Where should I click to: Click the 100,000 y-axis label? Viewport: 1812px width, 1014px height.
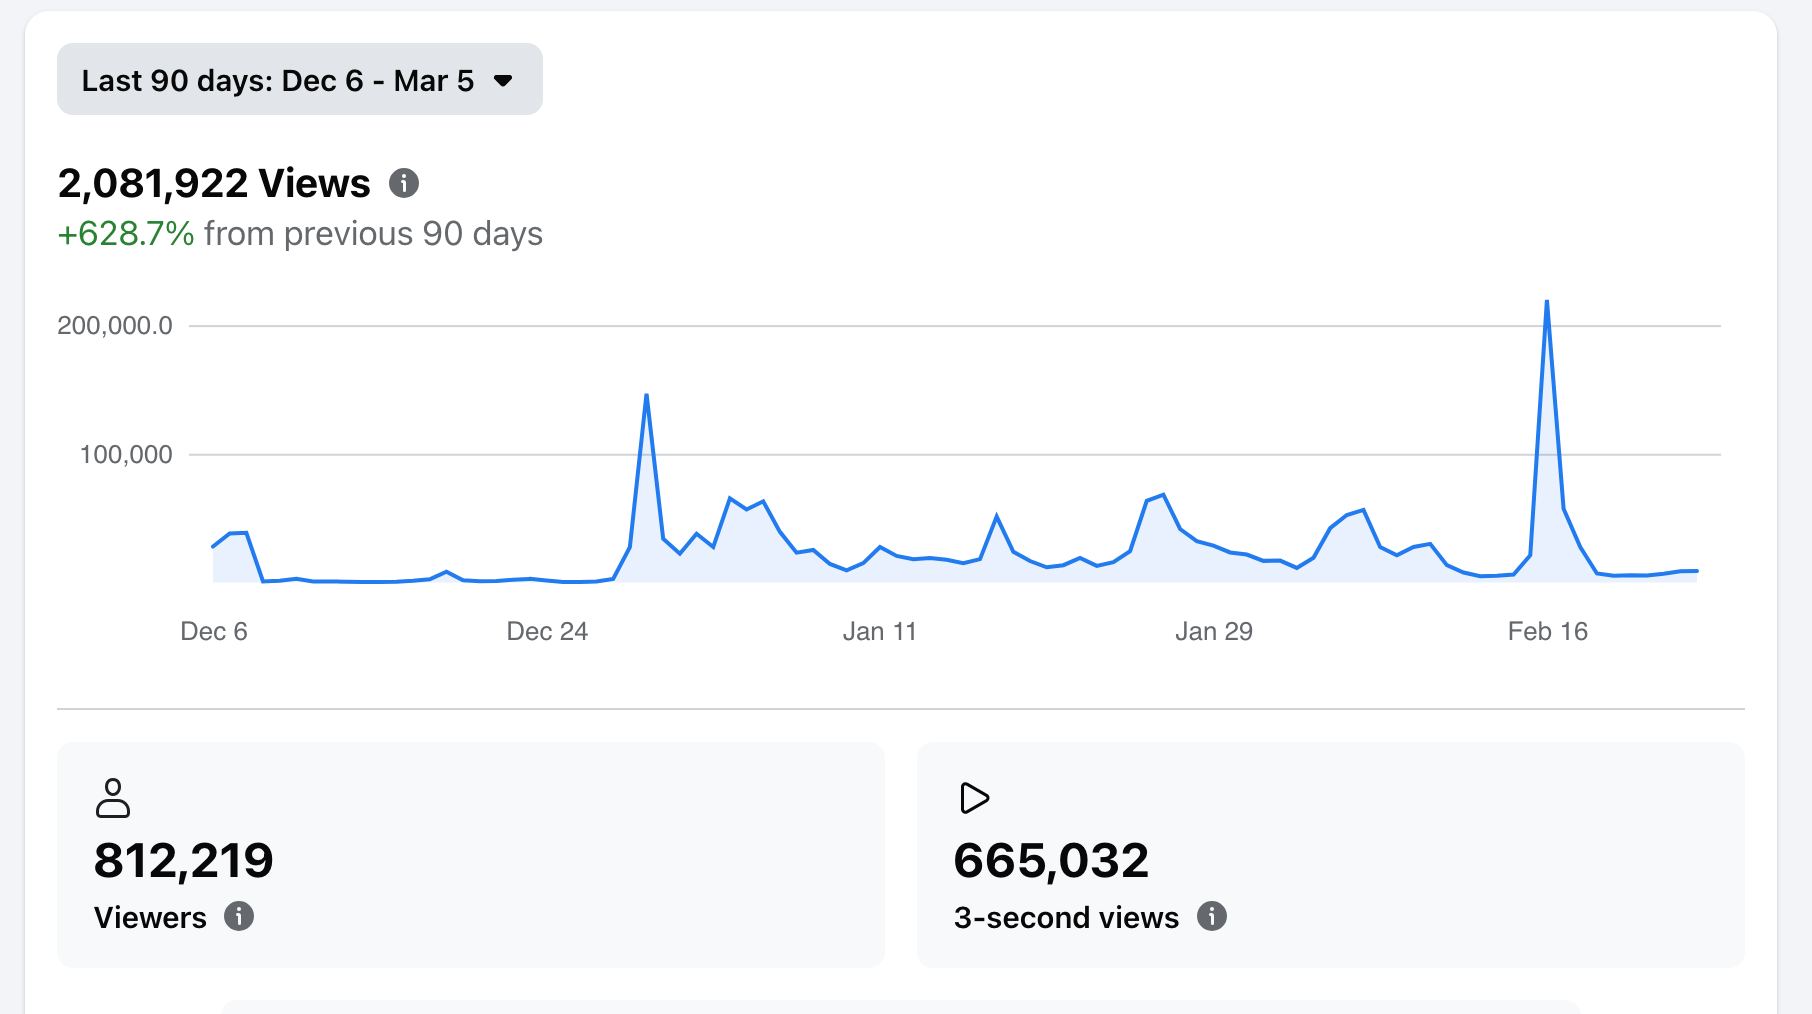[x=126, y=454]
